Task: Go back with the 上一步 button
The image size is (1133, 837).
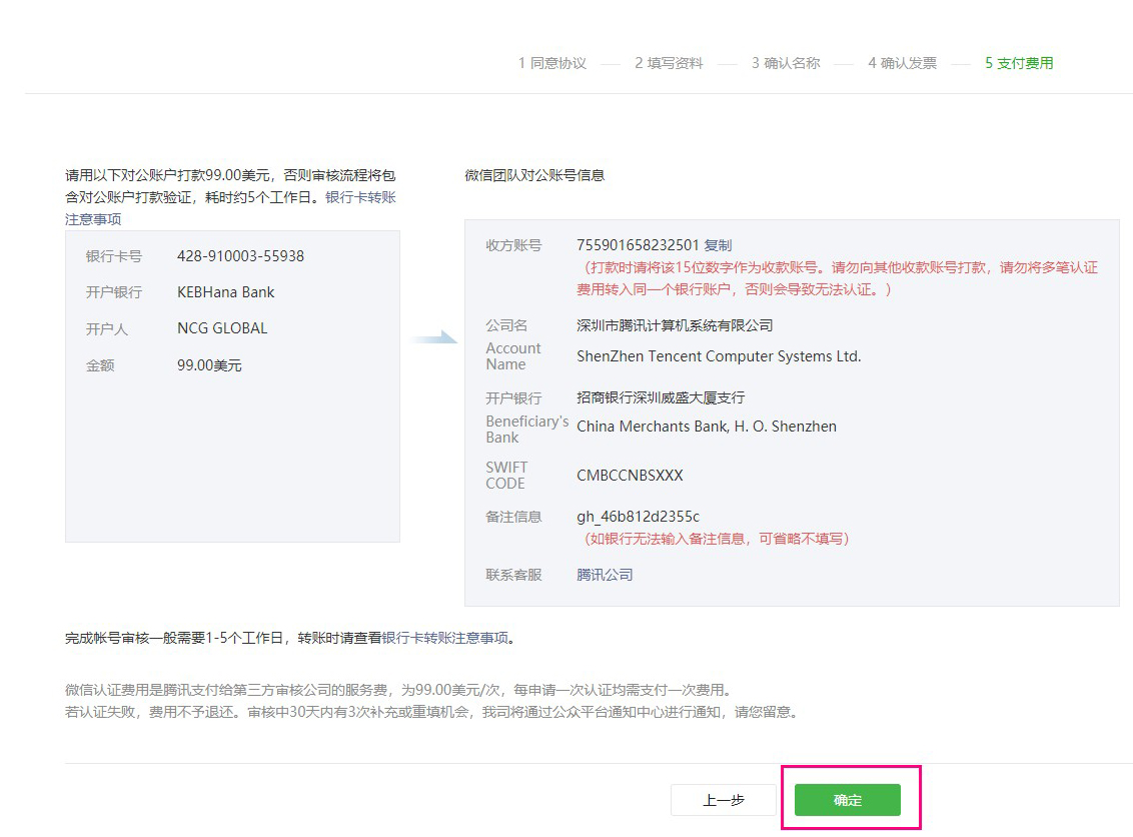Action: coord(723,799)
